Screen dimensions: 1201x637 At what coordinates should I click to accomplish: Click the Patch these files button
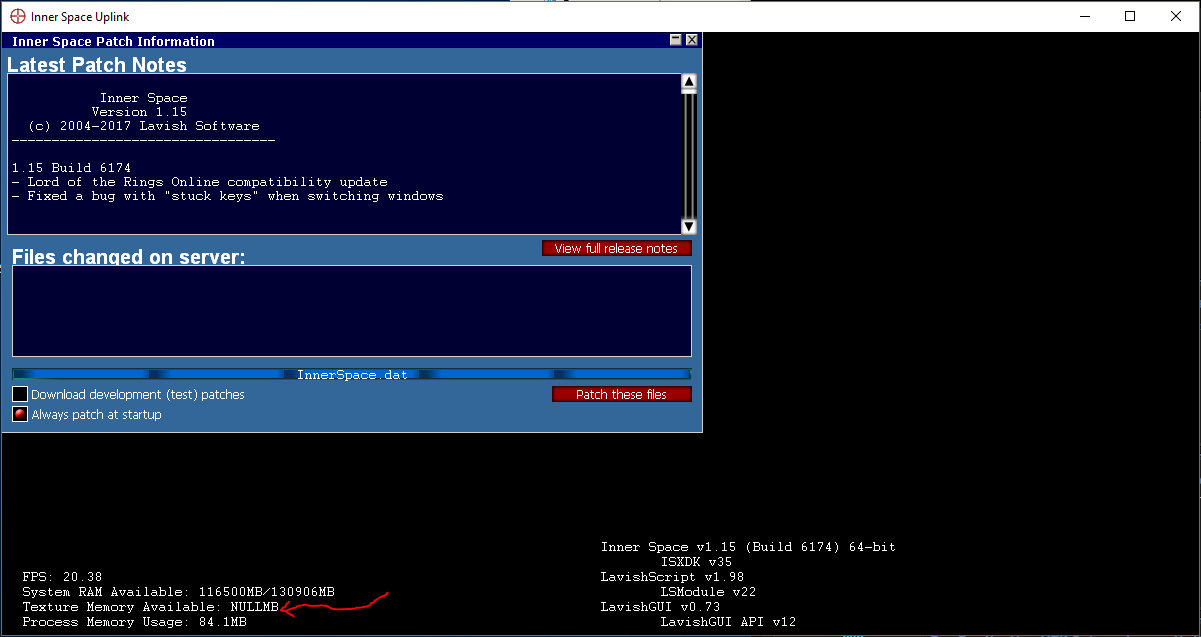coord(621,394)
